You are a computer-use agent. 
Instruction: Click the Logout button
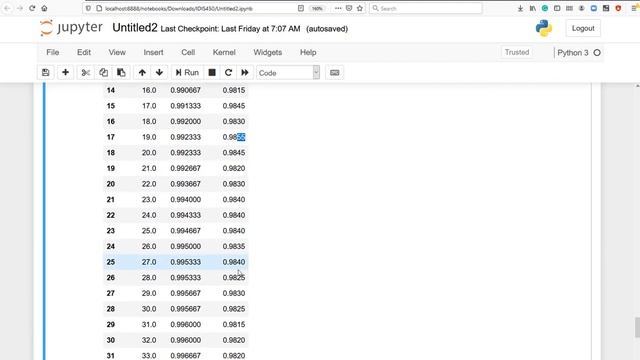pyautogui.click(x=583, y=28)
